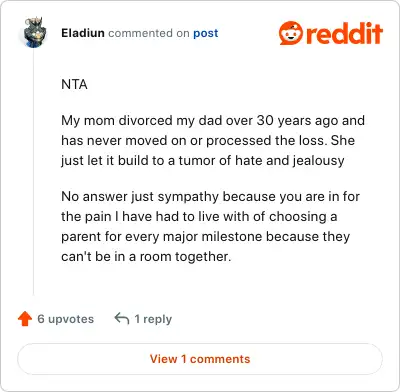Click the line "No answer just sympathy"
This screenshot has height=392, width=400.
click(211, 196)
